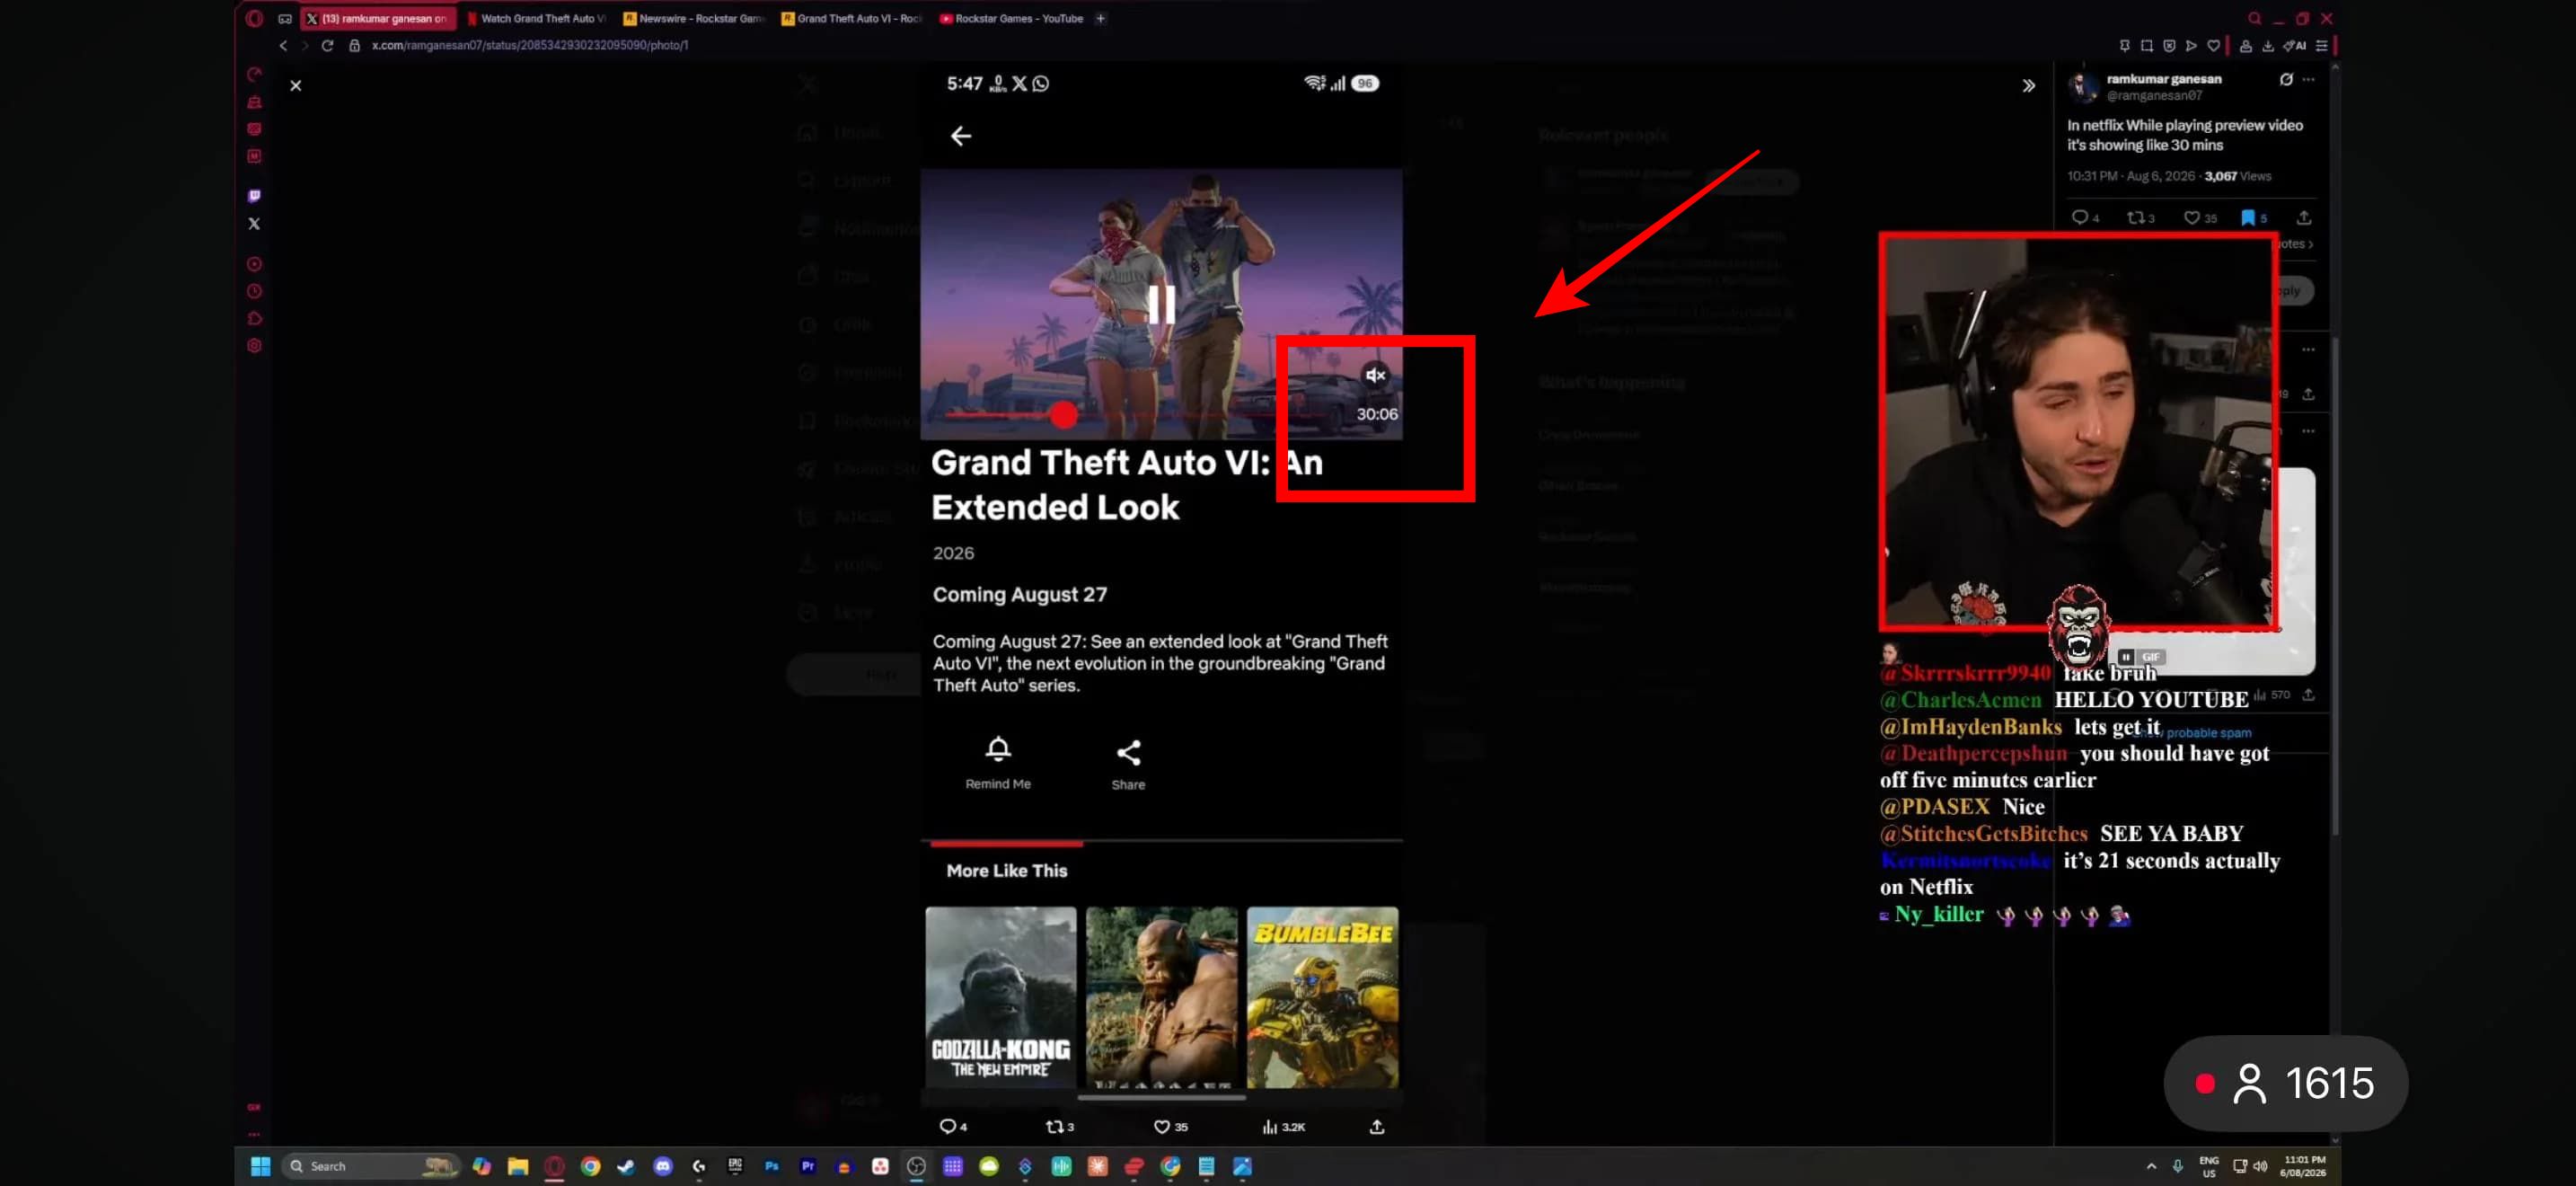2576x1186 pixels.
Task: Switch to the Watch Grand Theft Auto VI Netflix tab
Action: click(x=537, y=18)
